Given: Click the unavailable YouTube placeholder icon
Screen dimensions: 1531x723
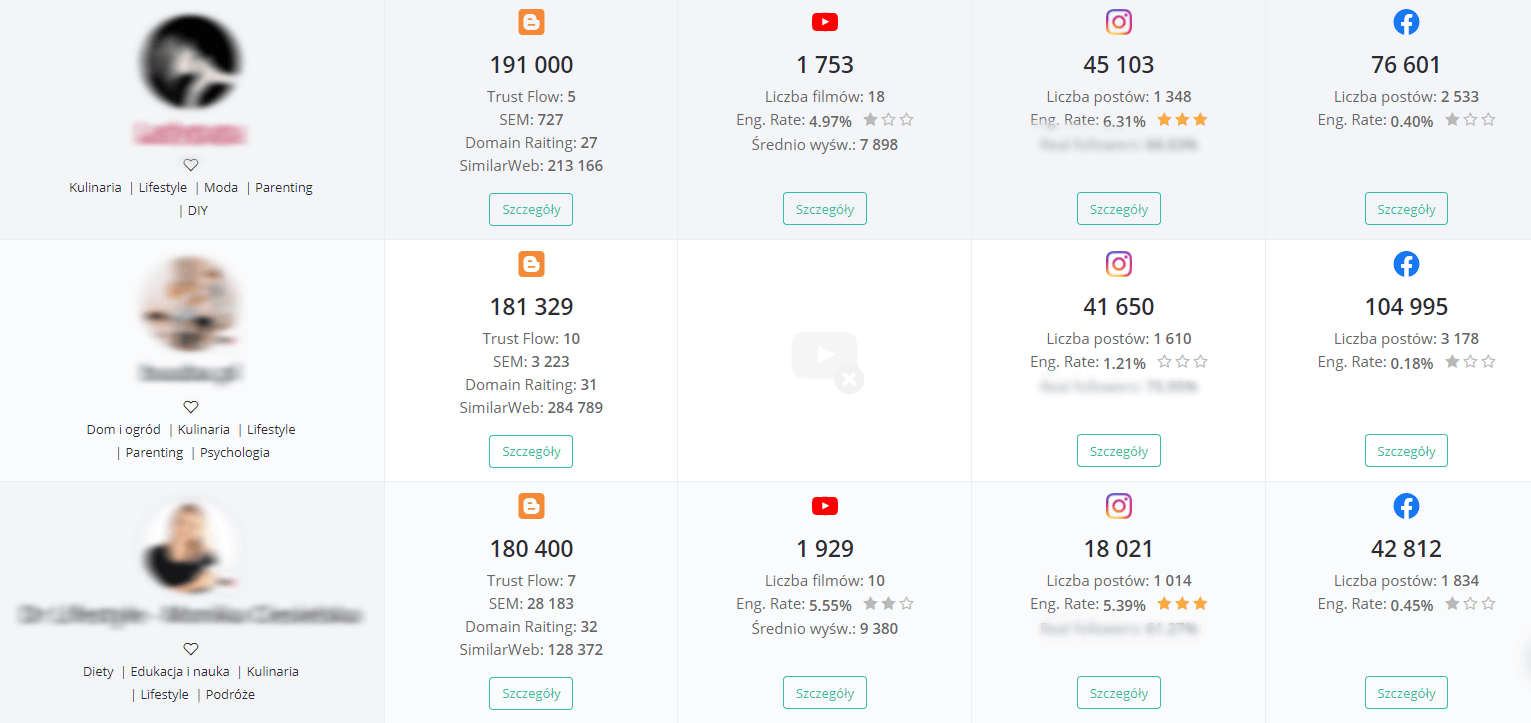Looking at the screenshot, I should click(827, 361).
